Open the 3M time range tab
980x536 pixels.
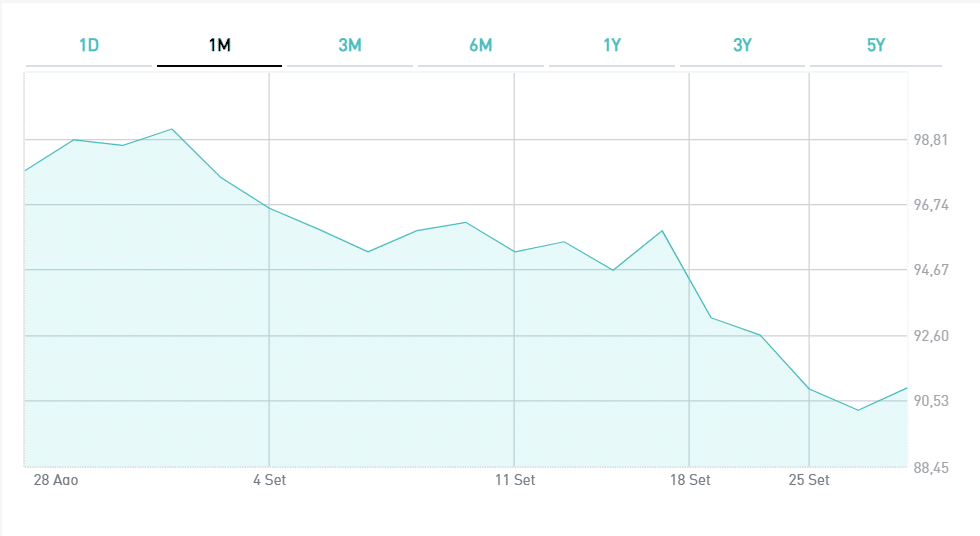350,46
